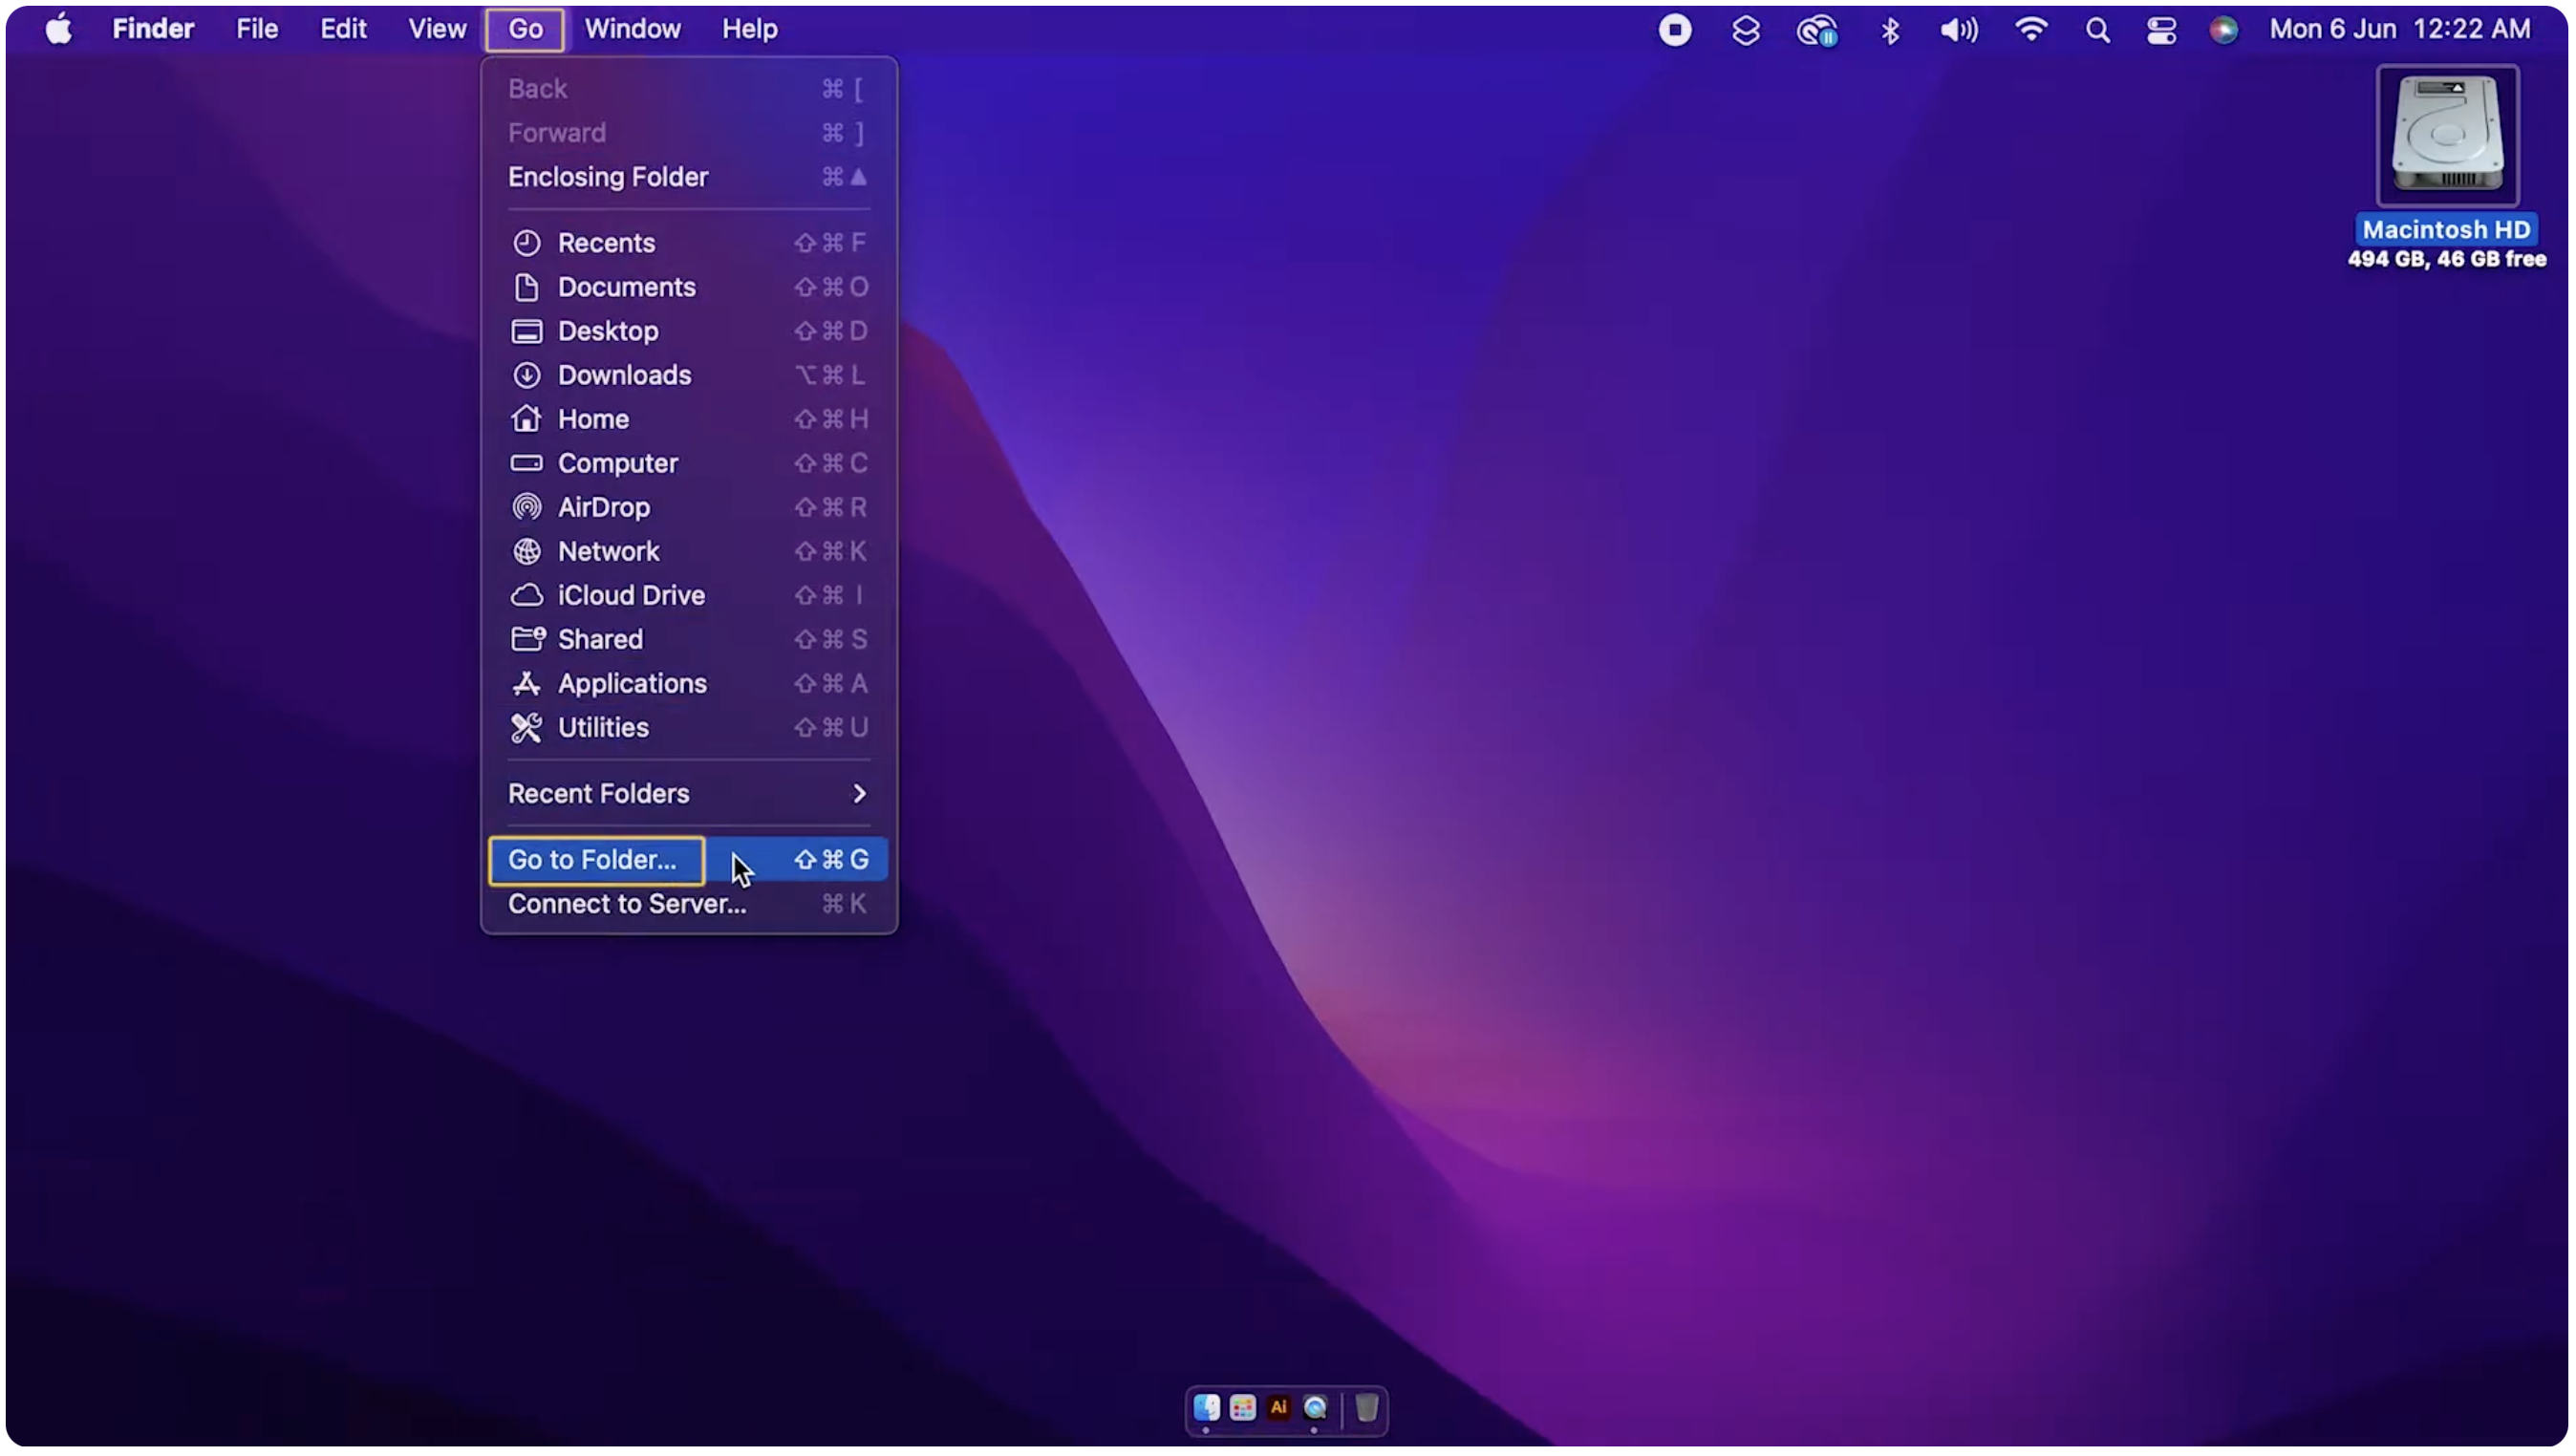Click the Trash icon in the Dock
Image resolution: width=2576 pixels, height=1456 pixels.
(x=1366, y=1408)
